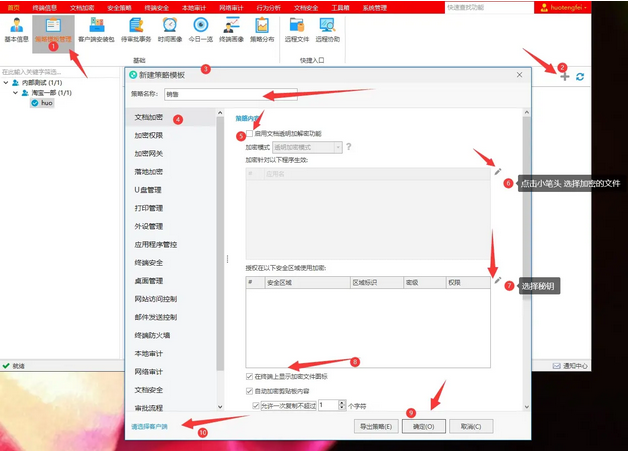Select the 安全策略 ribbon tab
The image size is (628, 451).
(x=119, y=8)
